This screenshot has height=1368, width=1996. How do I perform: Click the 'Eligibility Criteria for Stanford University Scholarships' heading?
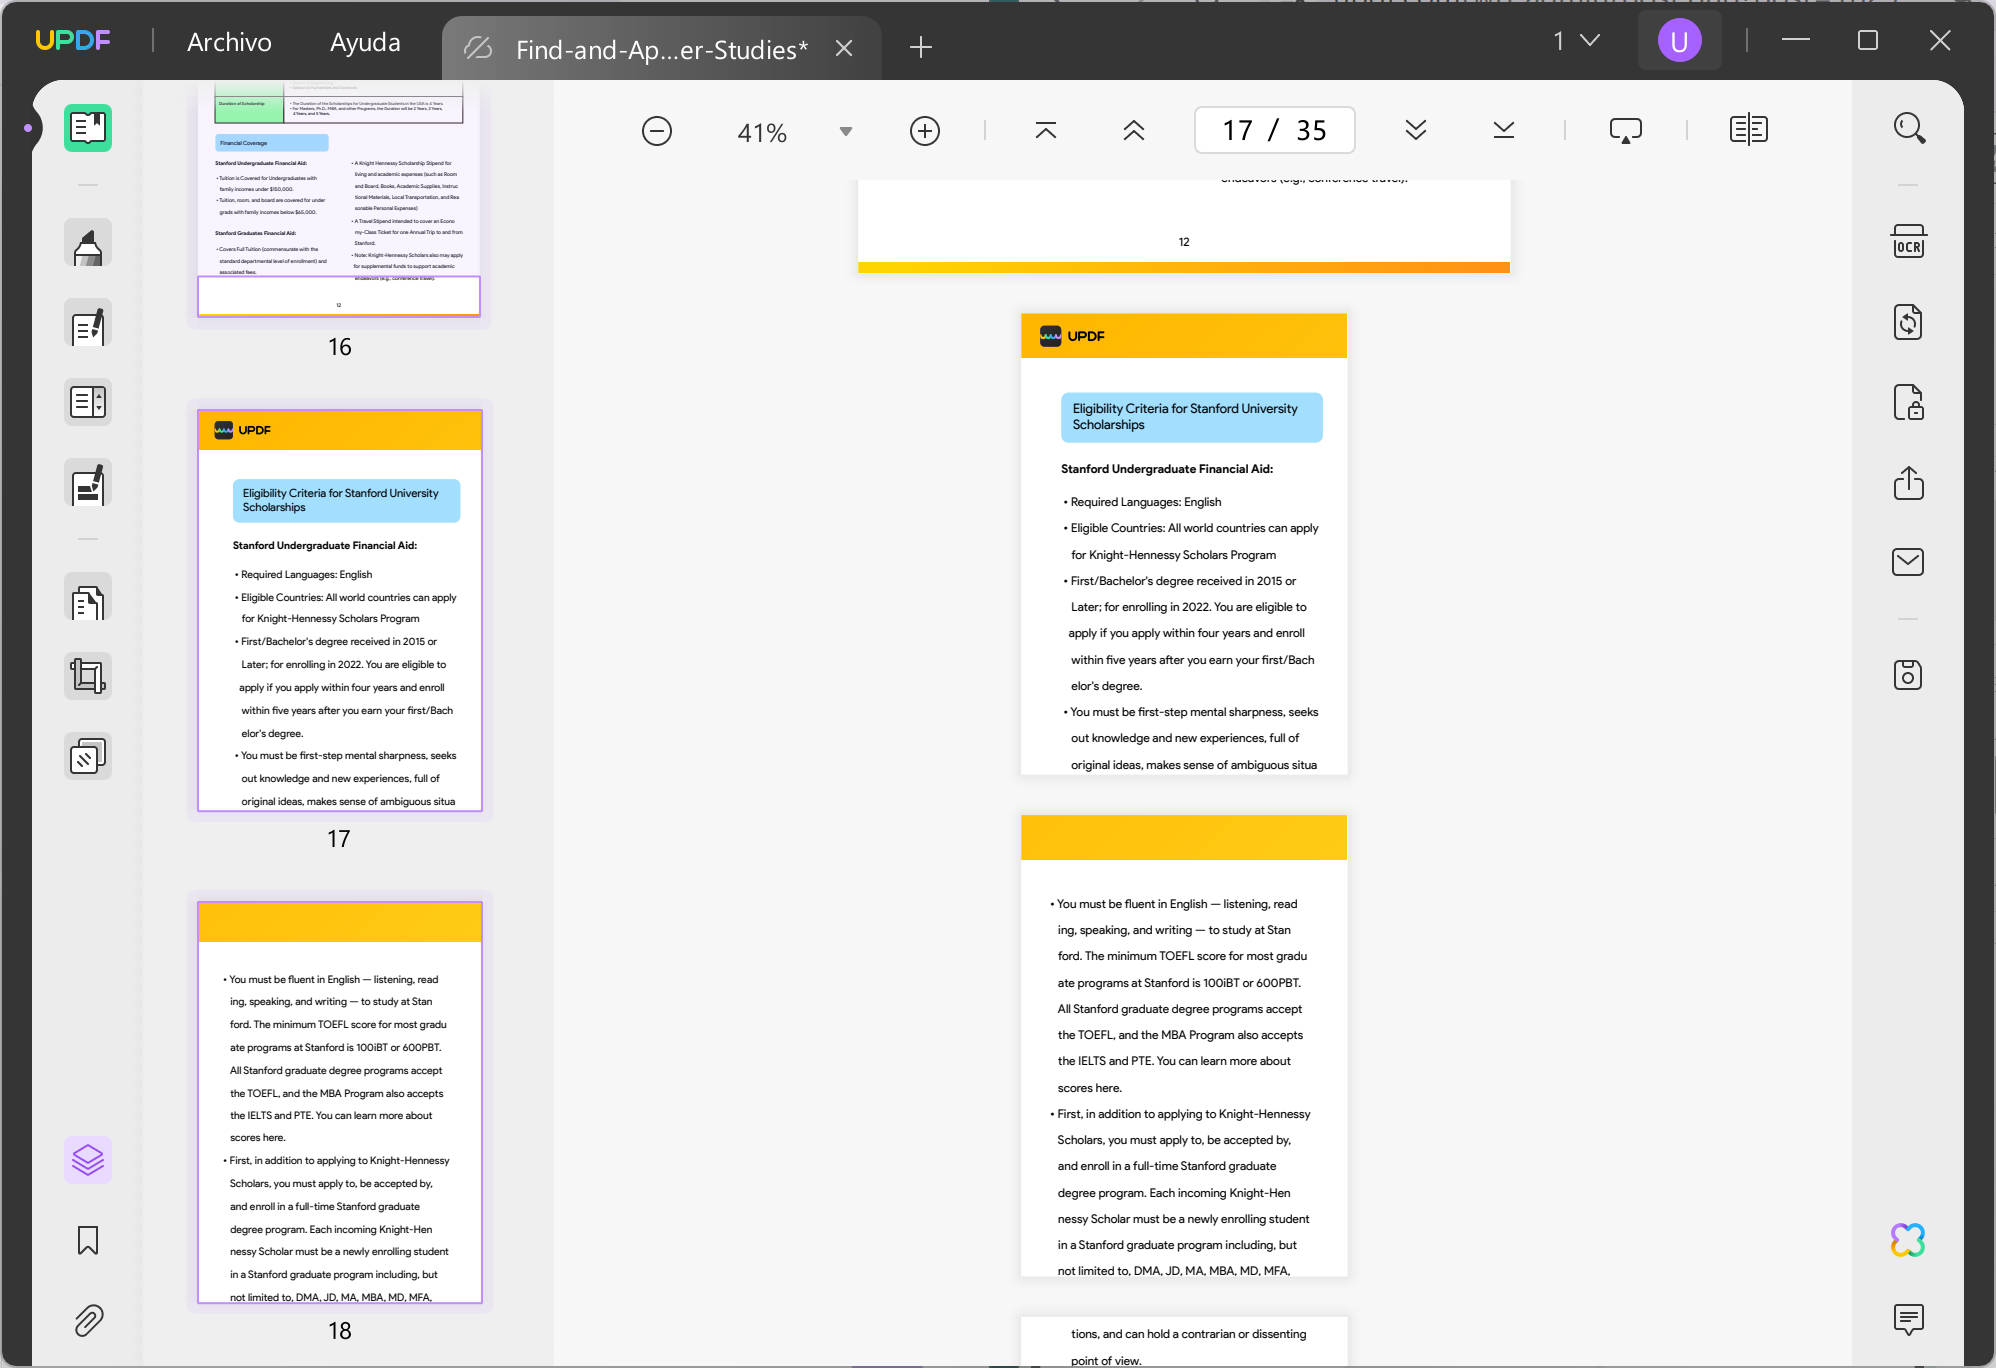pyautogui.click(x=1191, y=417)
